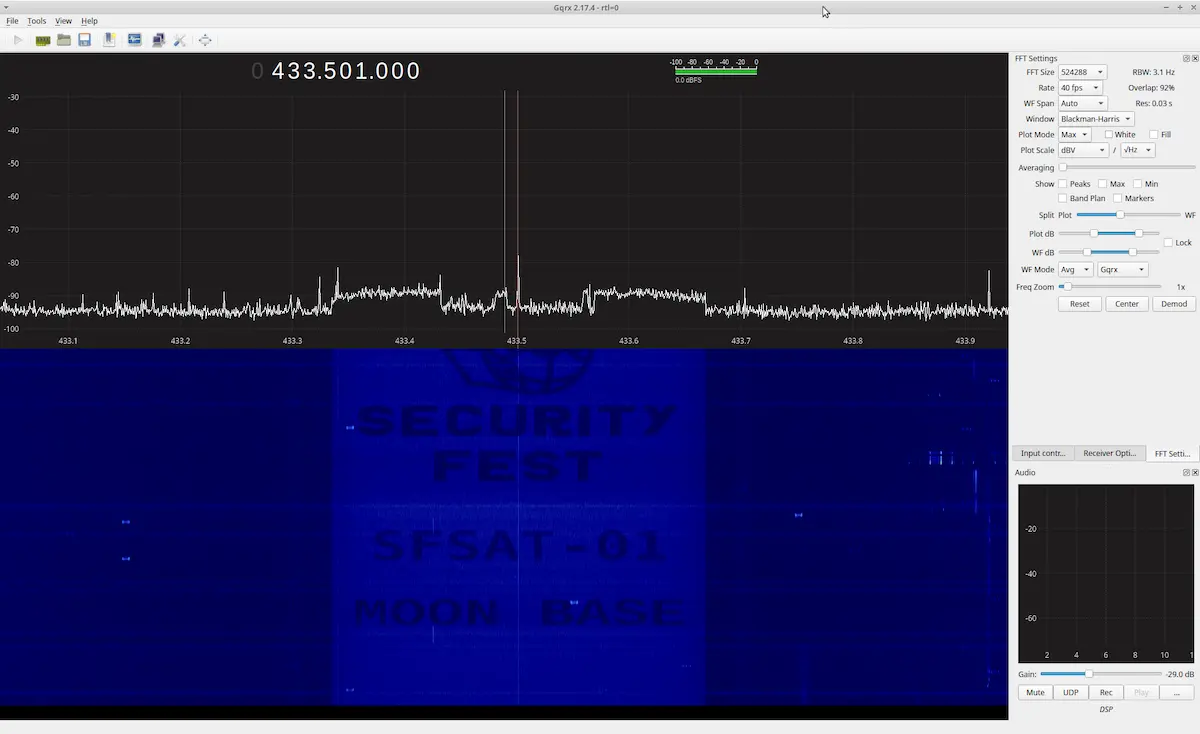Viewport: 1200px width, 734px height.
Task: Click the WF dB range slider
Action: click(x=1109, y=252)
